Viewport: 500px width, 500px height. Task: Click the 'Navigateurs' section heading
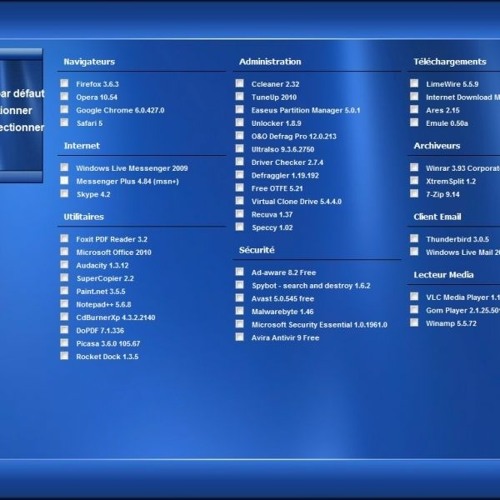tap(89, 62)
